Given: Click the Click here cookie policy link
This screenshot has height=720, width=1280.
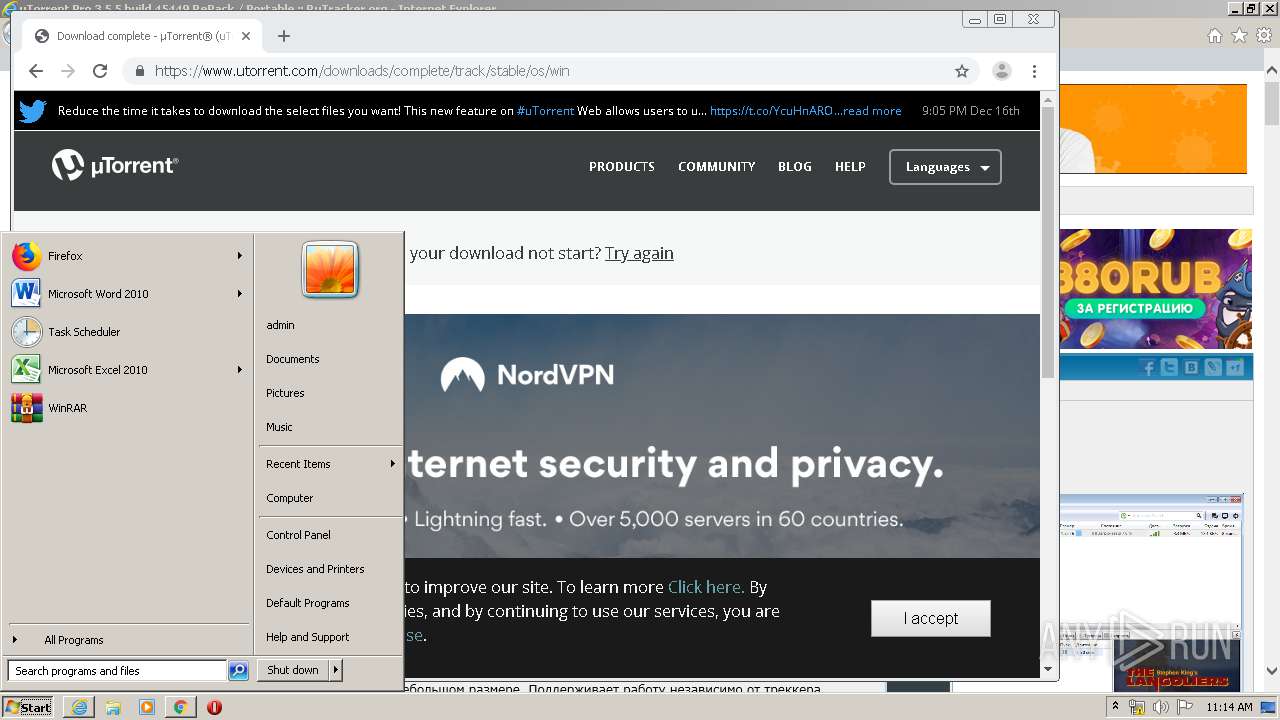Looking at the screenshot, I should coord(705,587).
